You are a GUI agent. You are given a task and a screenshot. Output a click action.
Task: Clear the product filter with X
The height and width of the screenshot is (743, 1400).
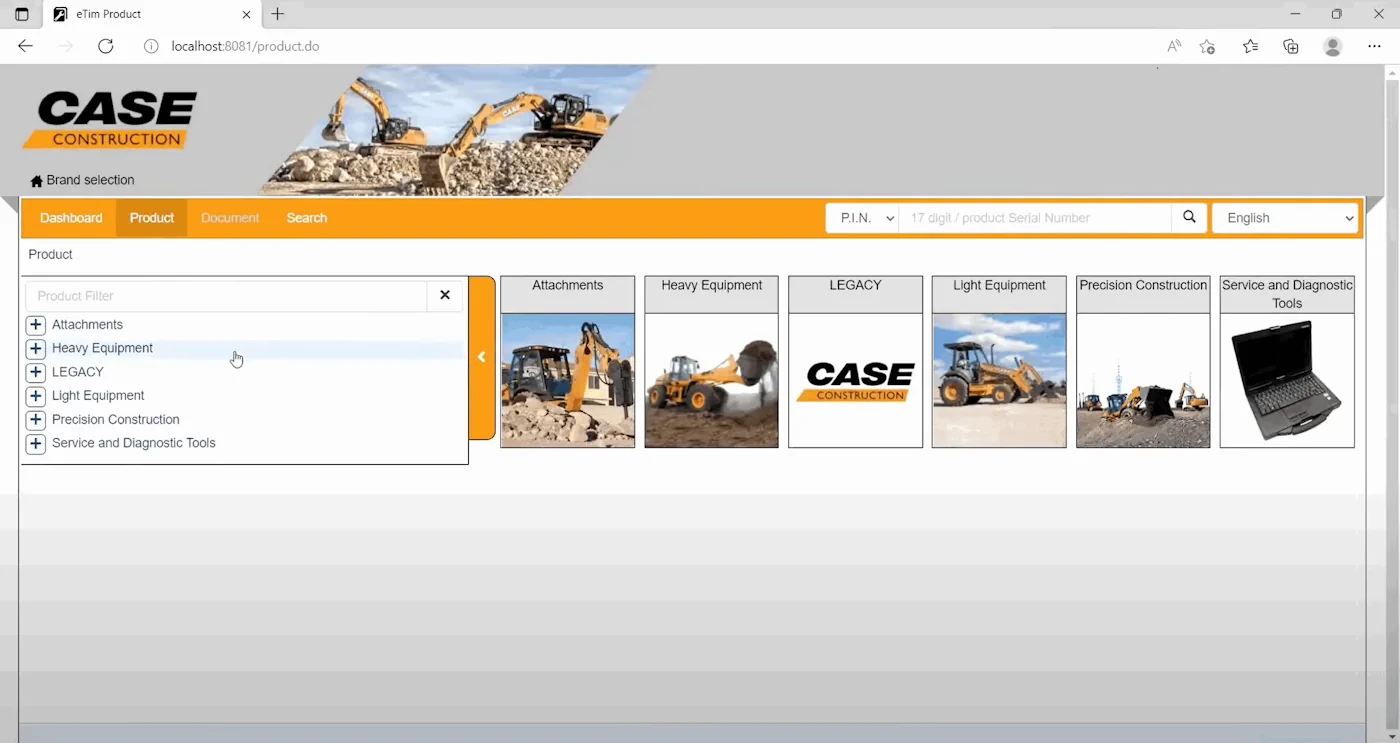tap(445, 295)
